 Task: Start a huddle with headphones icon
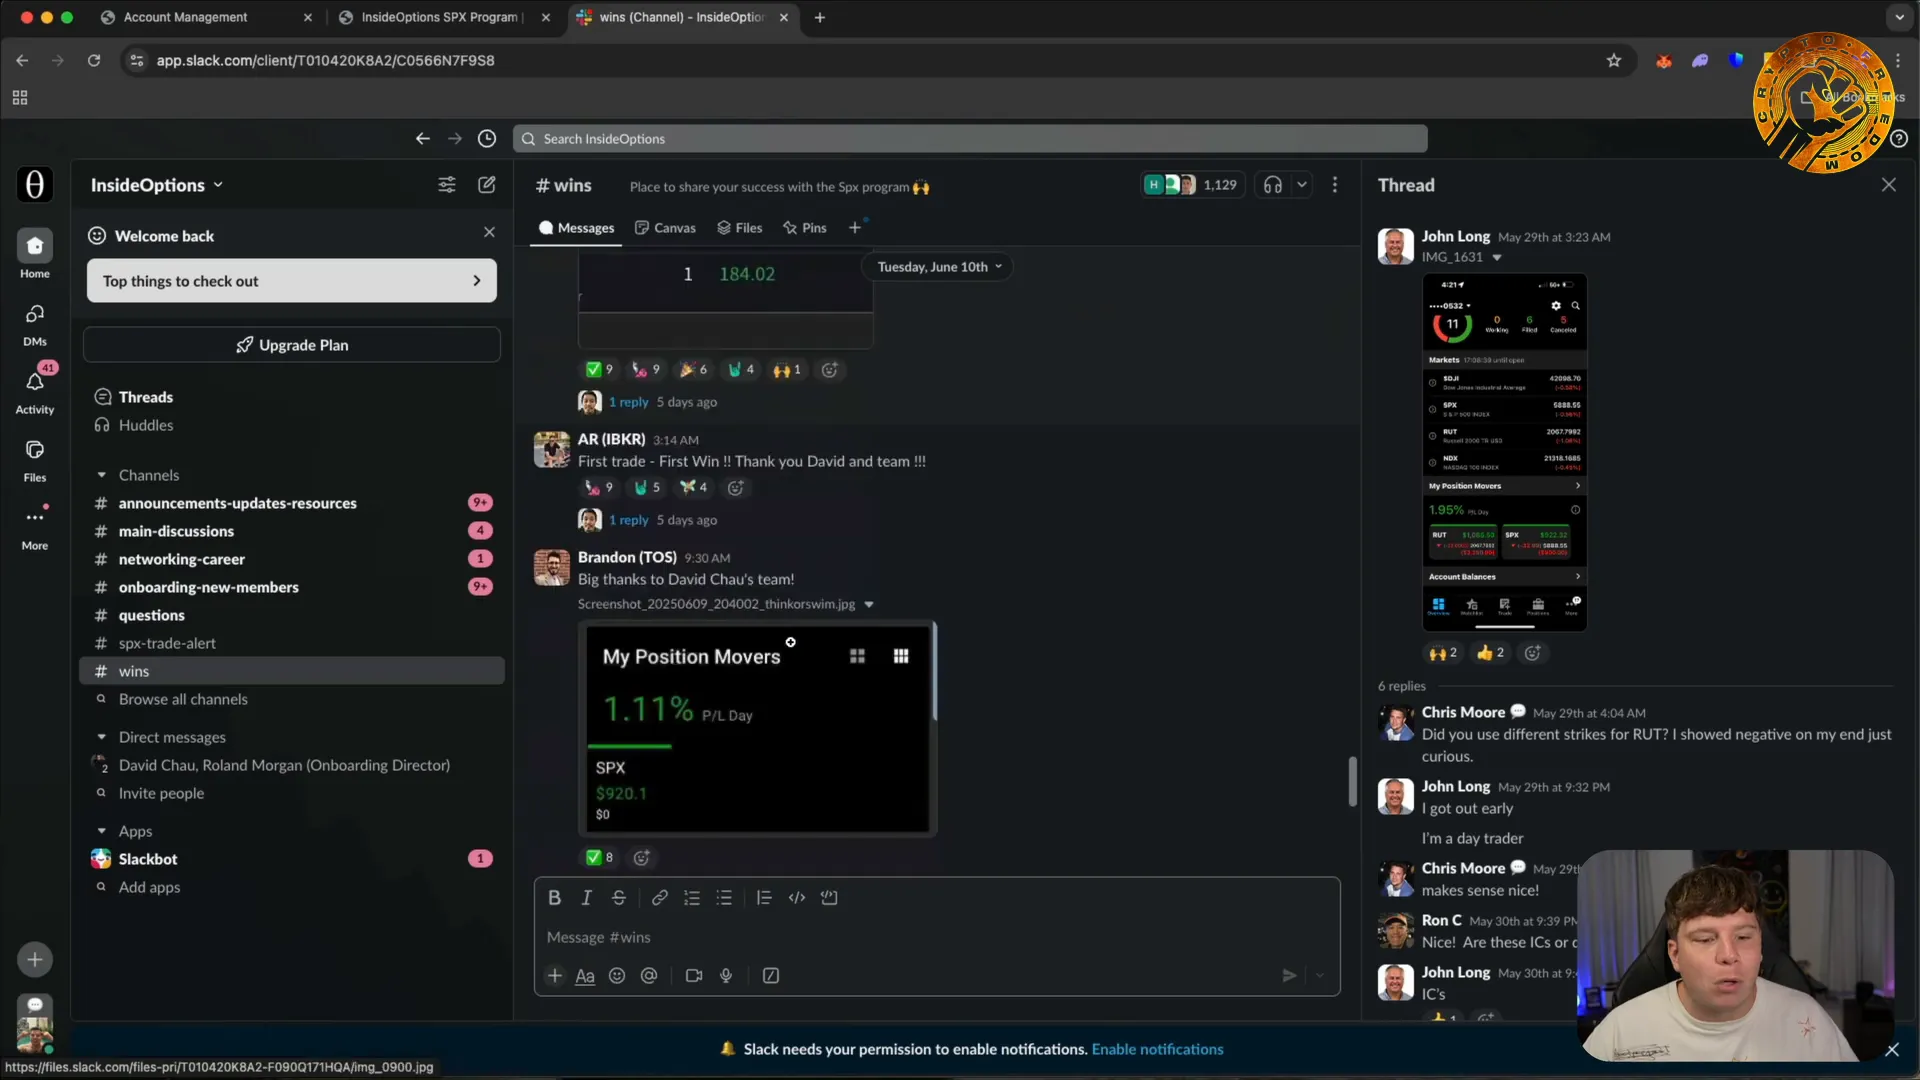coord(1273,185)
